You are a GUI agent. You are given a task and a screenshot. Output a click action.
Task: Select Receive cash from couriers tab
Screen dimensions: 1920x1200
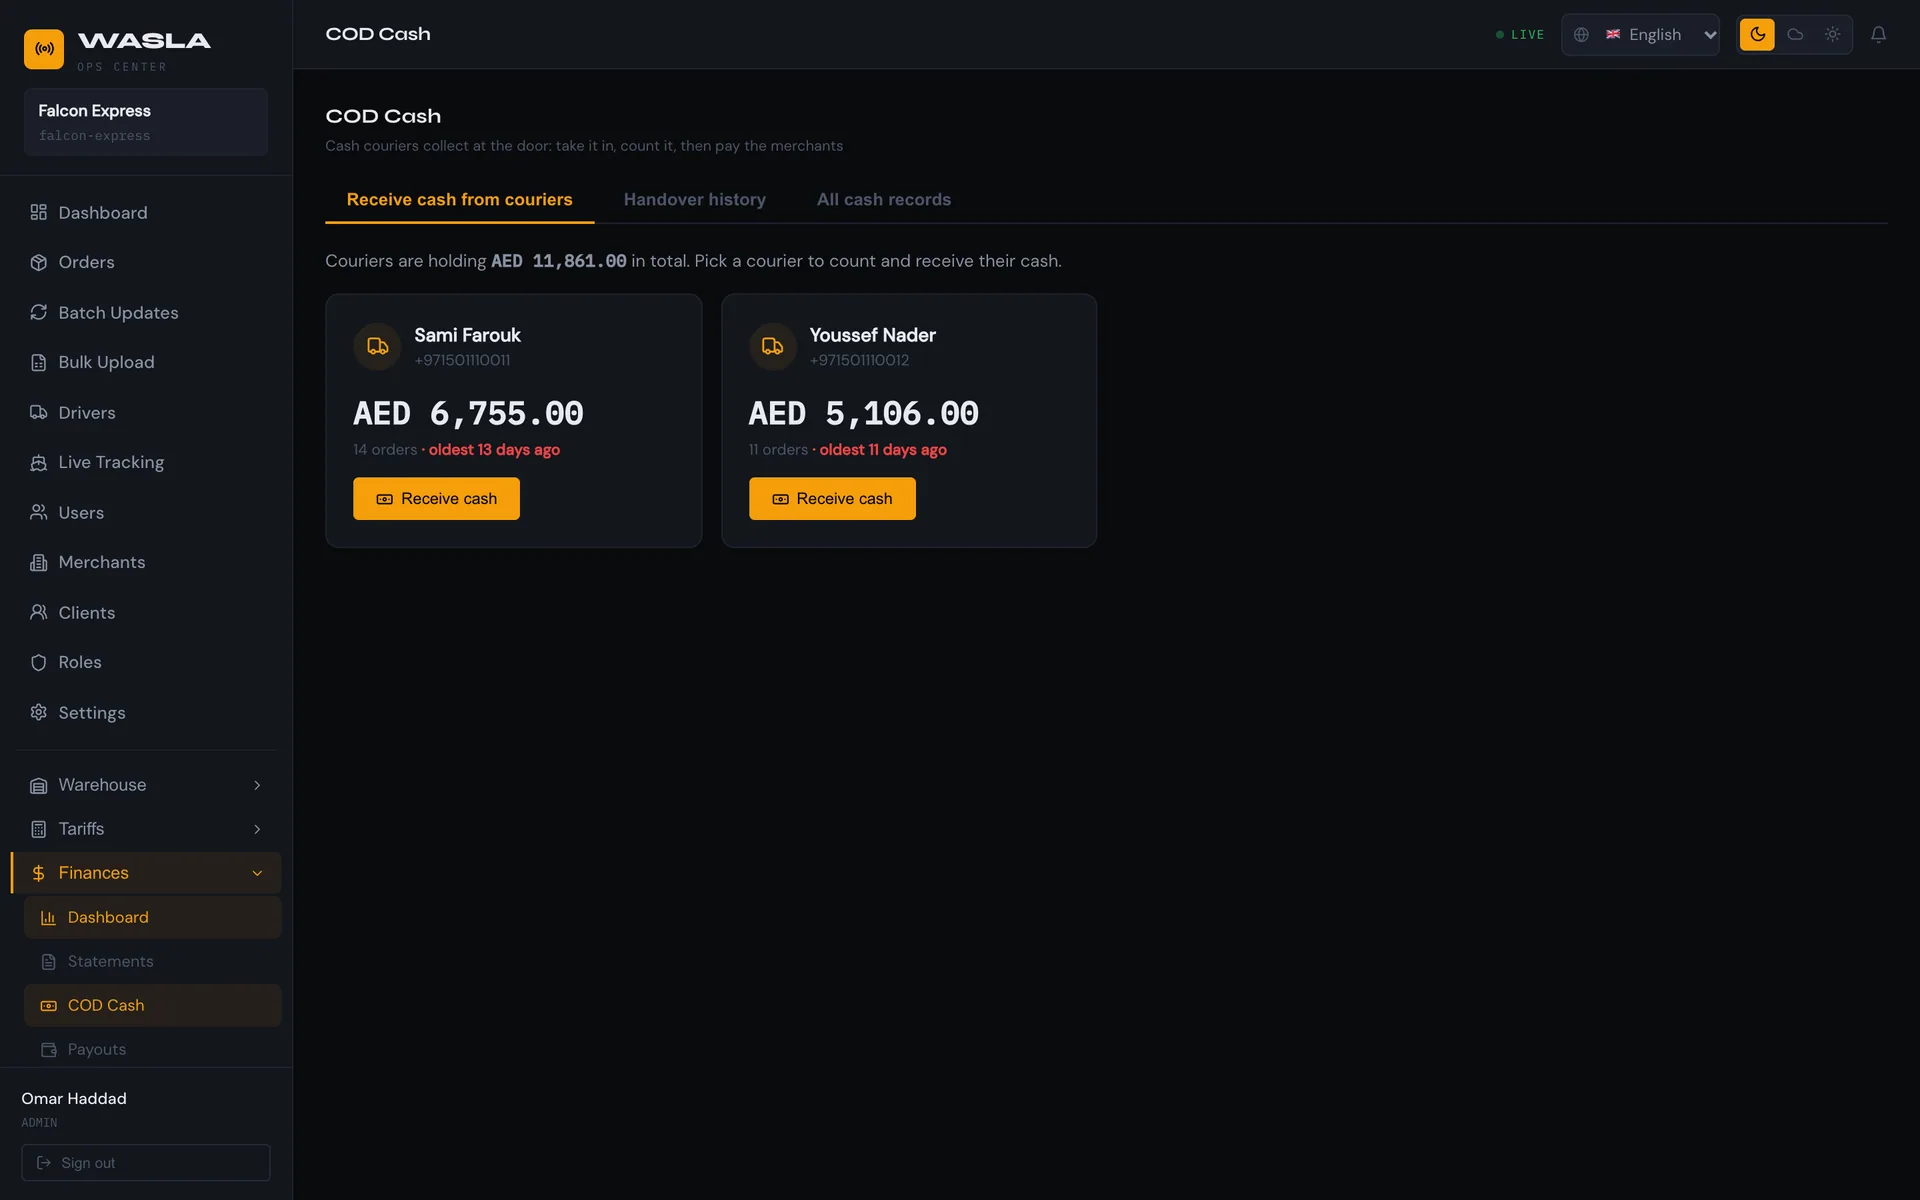pyautogui.click(x=459, y=200)
